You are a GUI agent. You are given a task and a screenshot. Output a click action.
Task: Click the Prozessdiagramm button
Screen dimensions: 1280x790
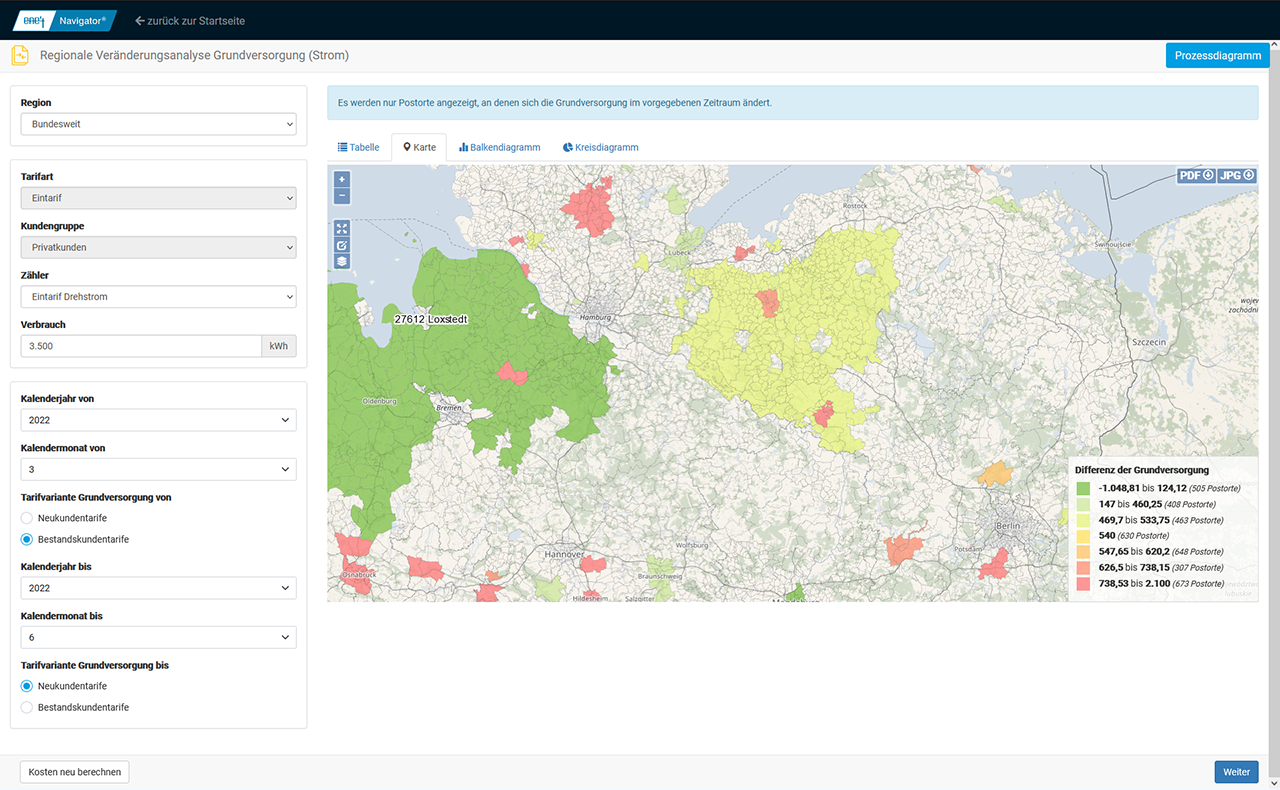click(x=1217, y=56)
